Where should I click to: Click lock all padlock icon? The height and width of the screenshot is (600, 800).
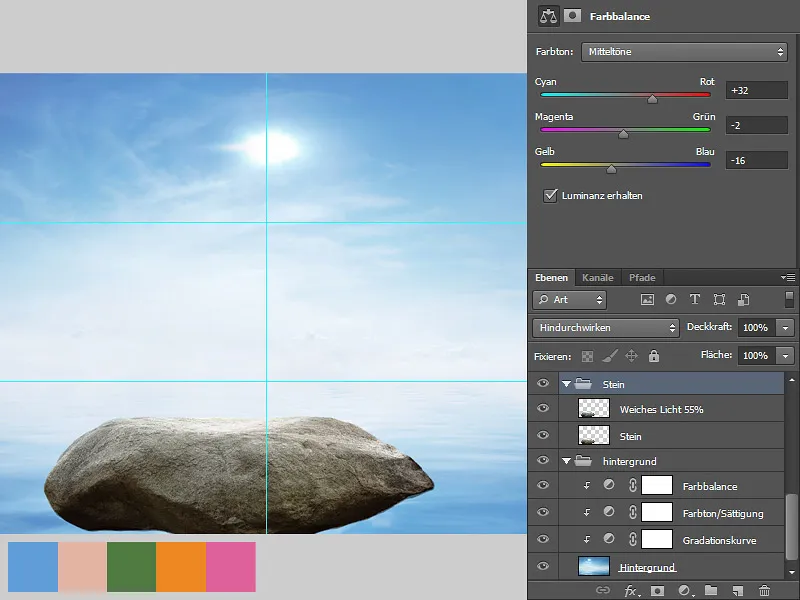click(654, 356)
